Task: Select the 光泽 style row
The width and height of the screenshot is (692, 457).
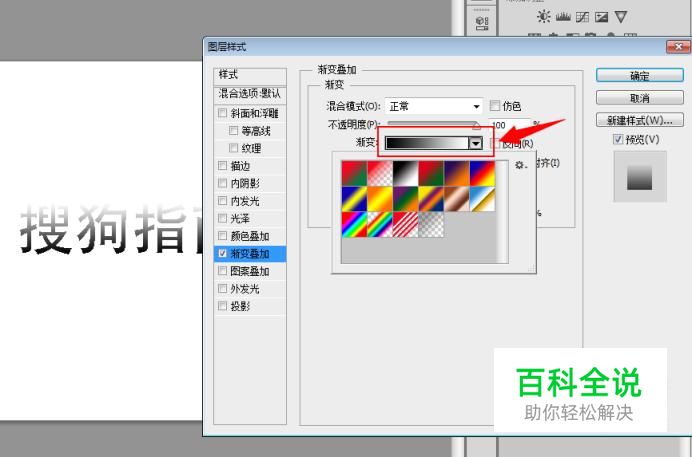Action: pos(250,218)
